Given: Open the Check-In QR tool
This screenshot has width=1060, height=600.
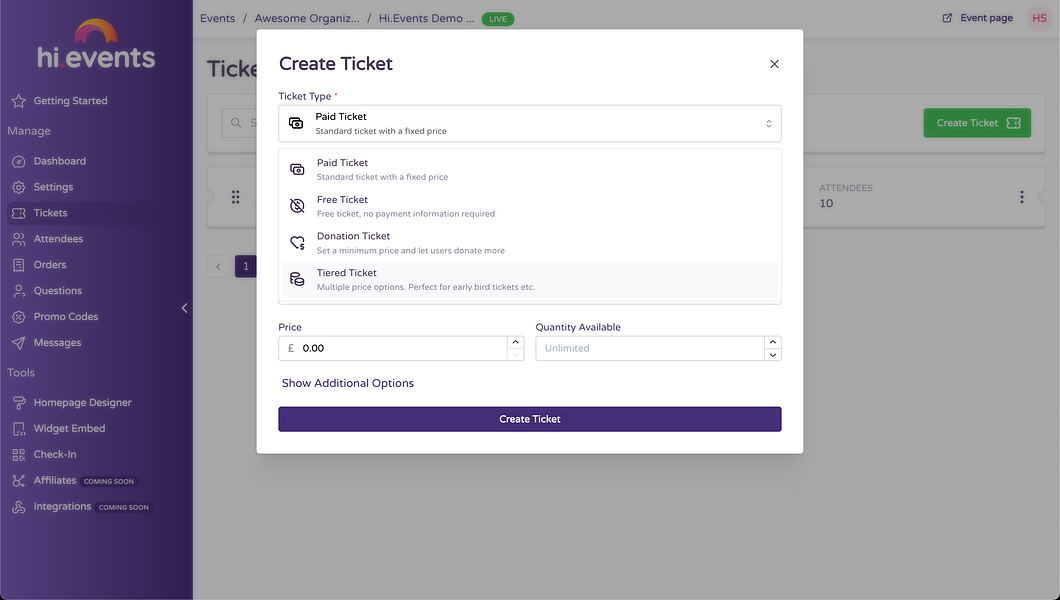Looking at the screenshot, I should (54, 454).
